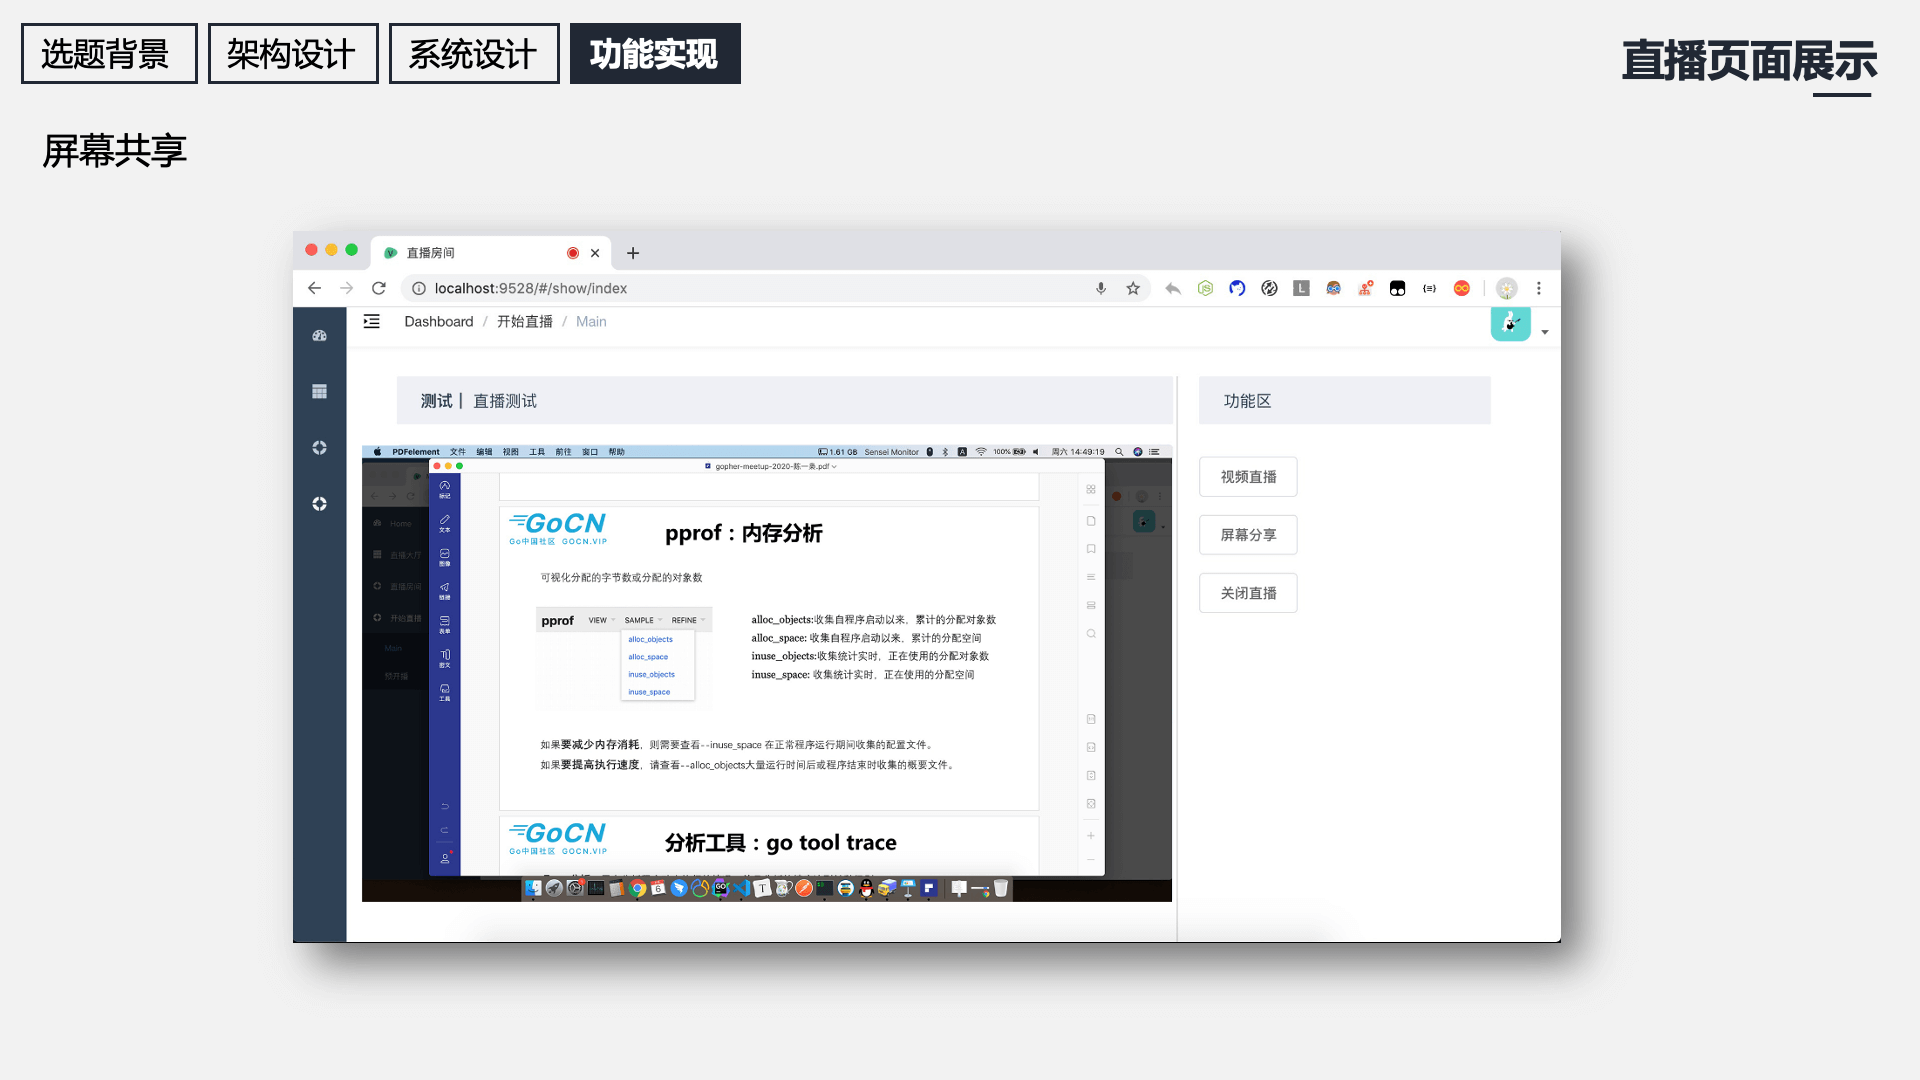Select the 系统设计 slide tab

click(x=473, y=54)
